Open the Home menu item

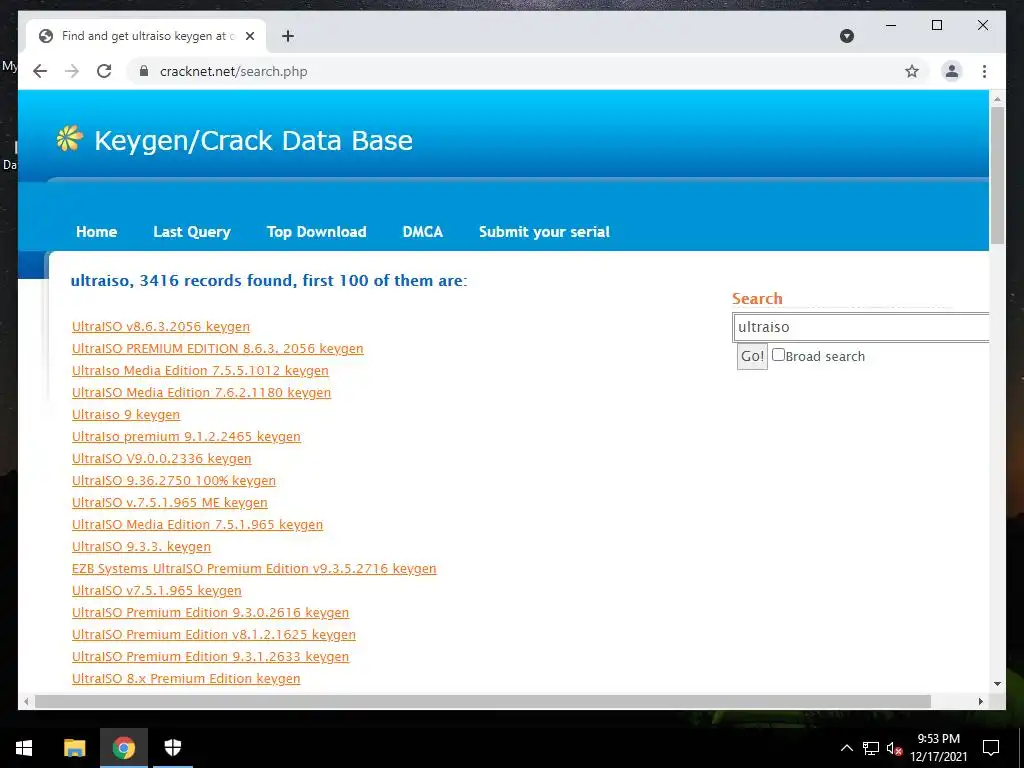pyautogui.click(x=96, y=232)
